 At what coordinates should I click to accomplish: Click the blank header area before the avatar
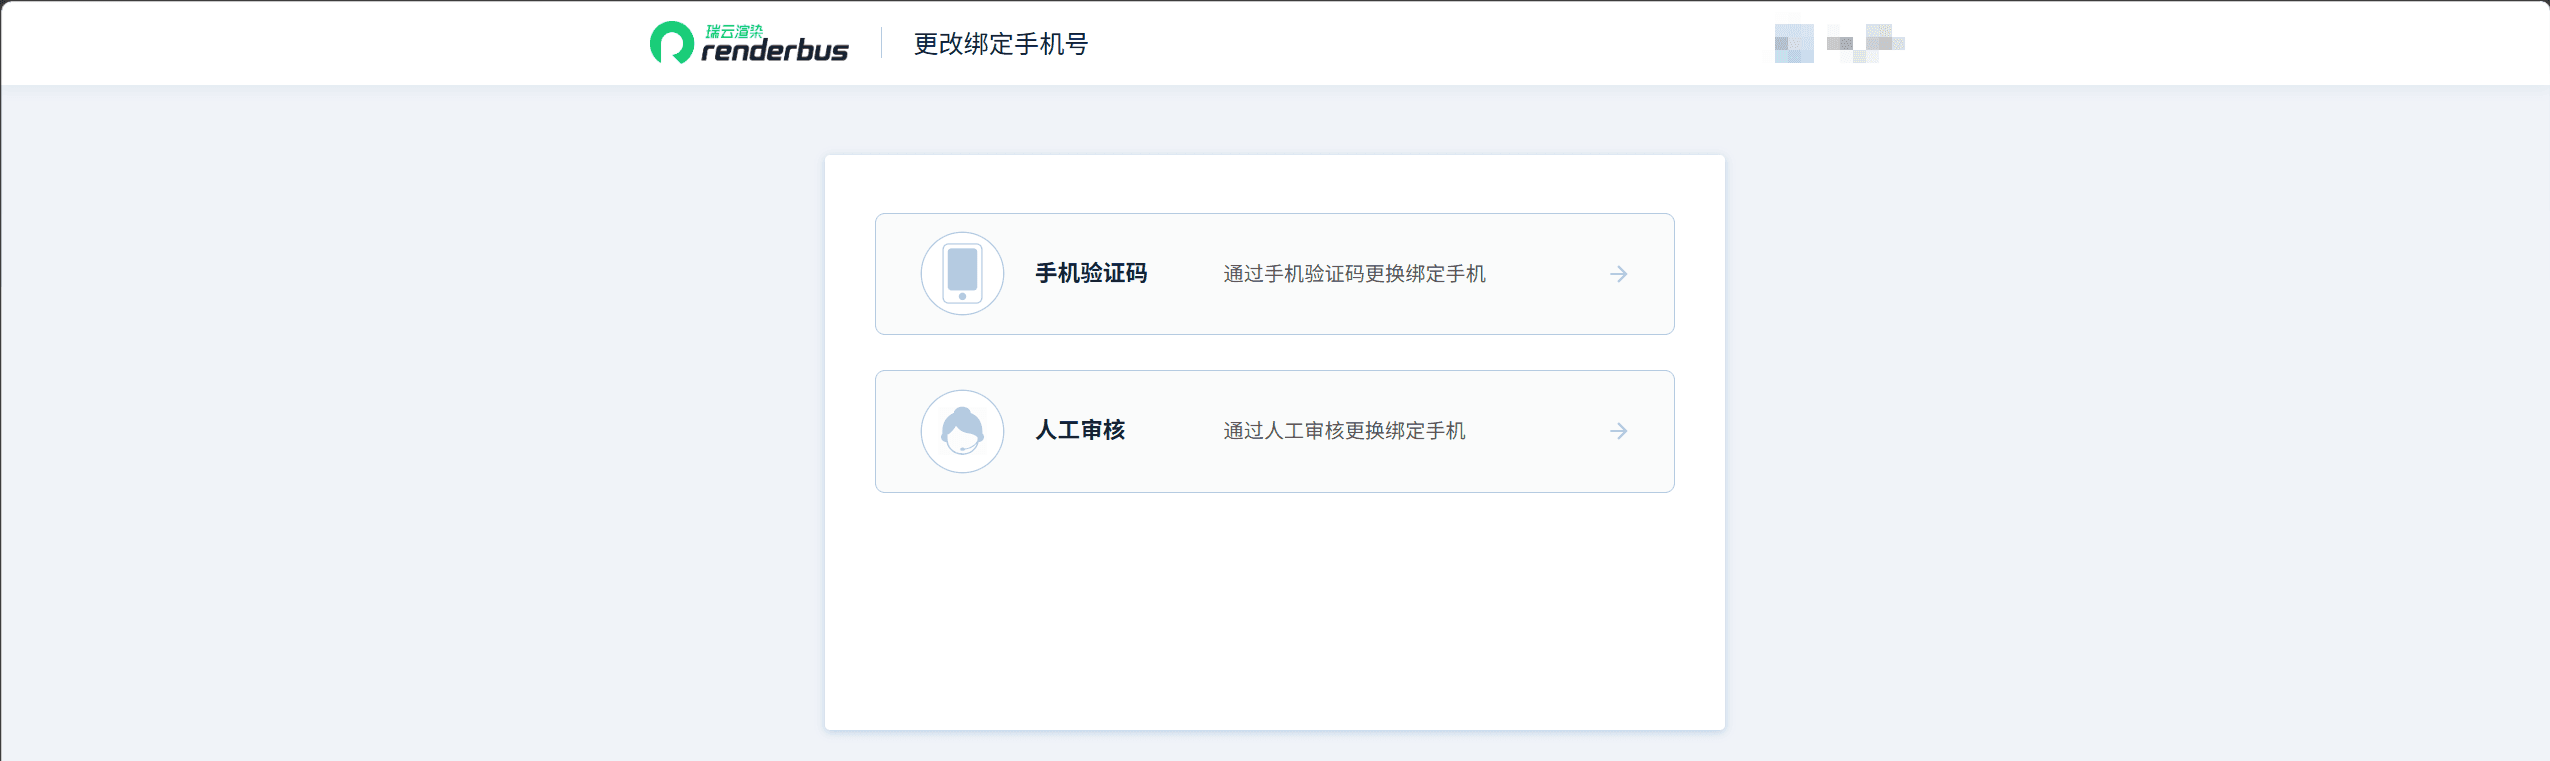[x=1430, y=43]
